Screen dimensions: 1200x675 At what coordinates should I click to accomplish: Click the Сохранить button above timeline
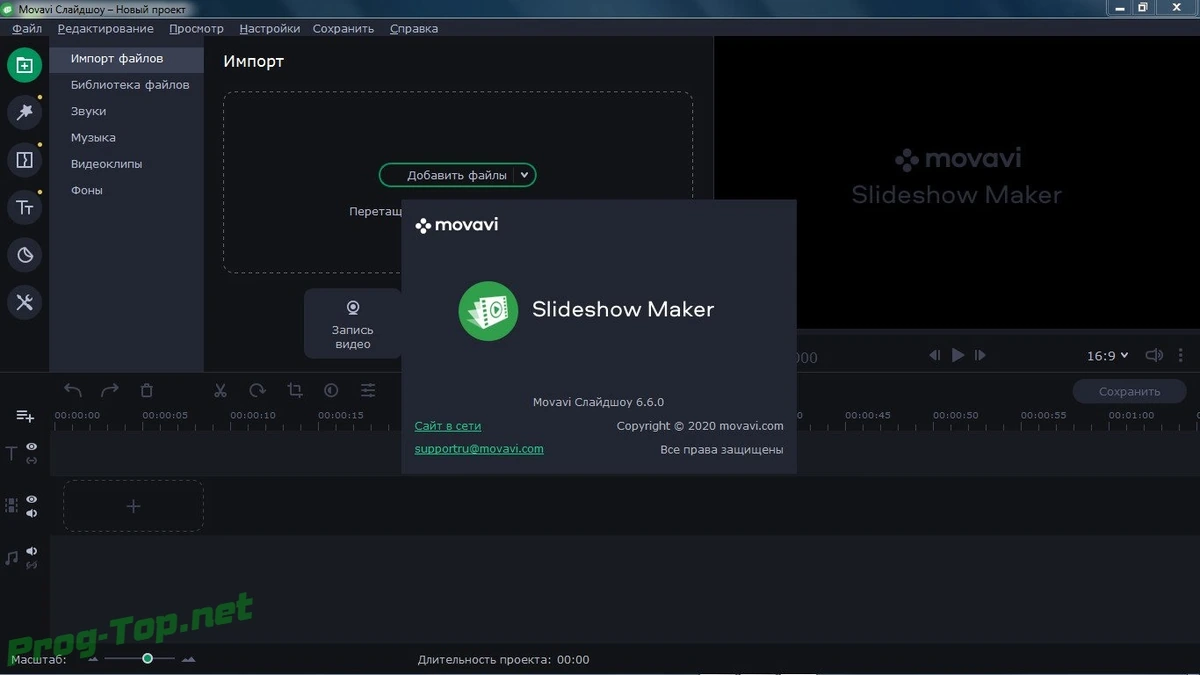[1129, 391]
